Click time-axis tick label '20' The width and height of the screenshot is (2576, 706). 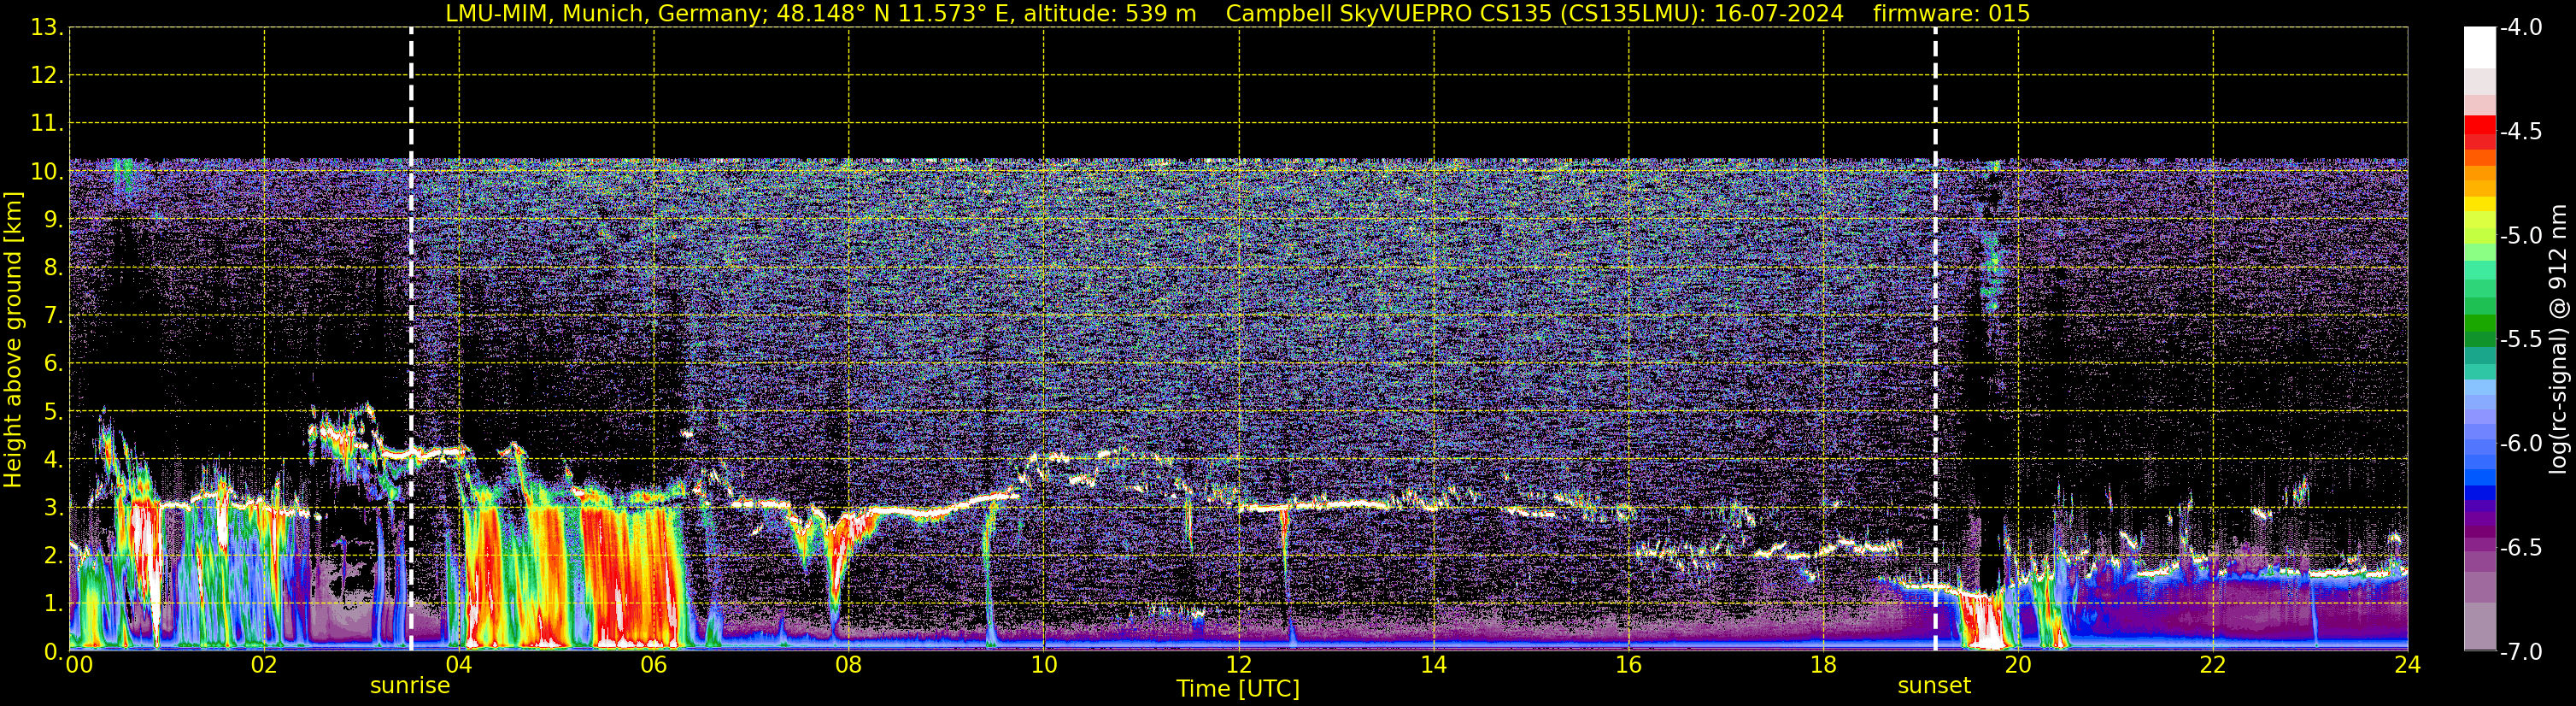click(2018, 665)
